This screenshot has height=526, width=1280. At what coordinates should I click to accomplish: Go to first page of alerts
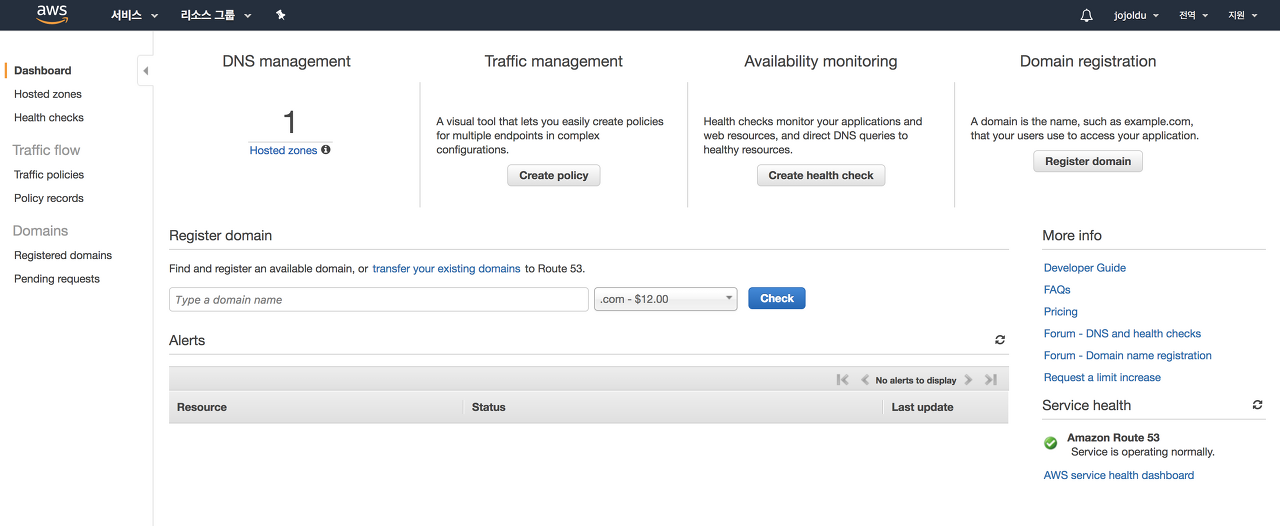coord(842,380)
